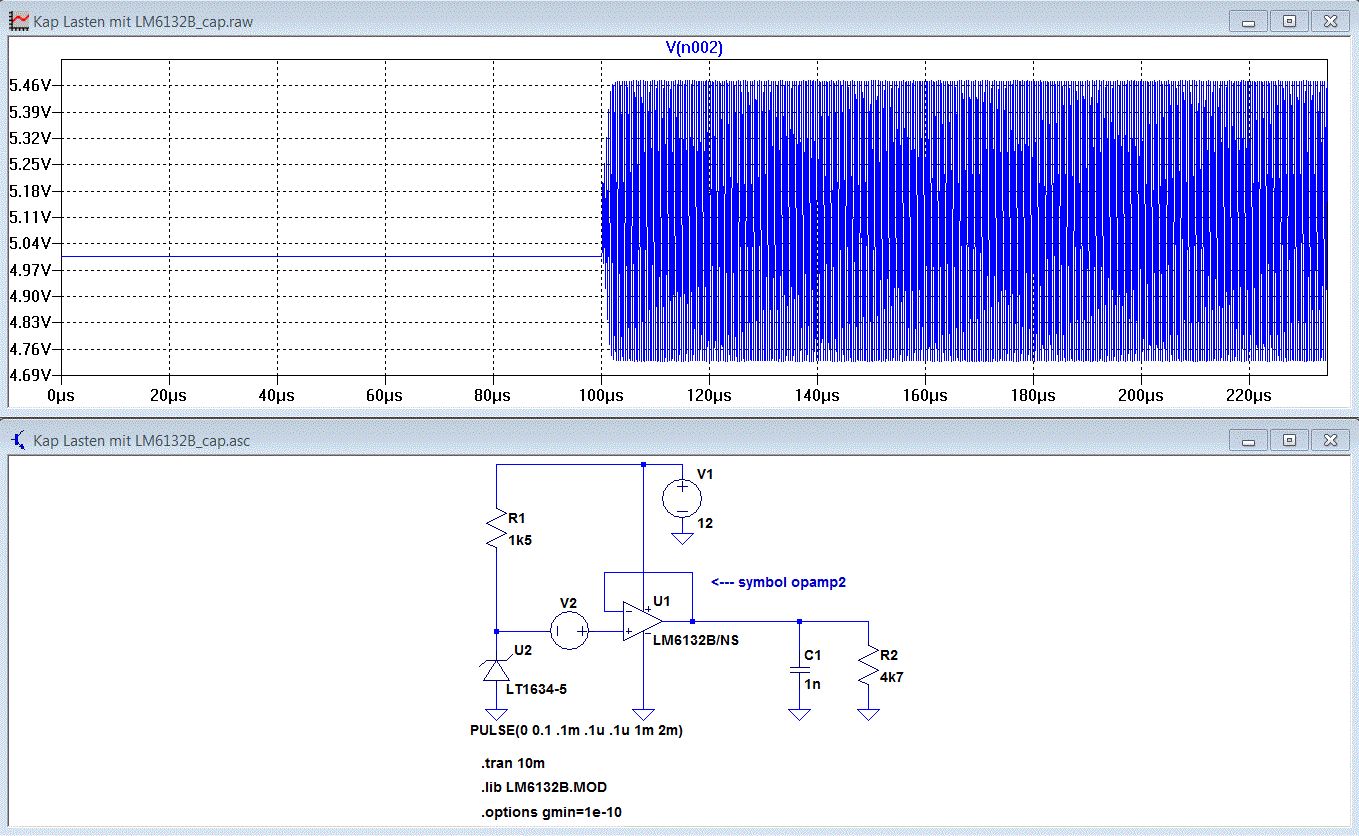The height and width of the screenshot is (836, 1359).
Task: Maximize the waveform .raw window
Action: point(1289,20)
